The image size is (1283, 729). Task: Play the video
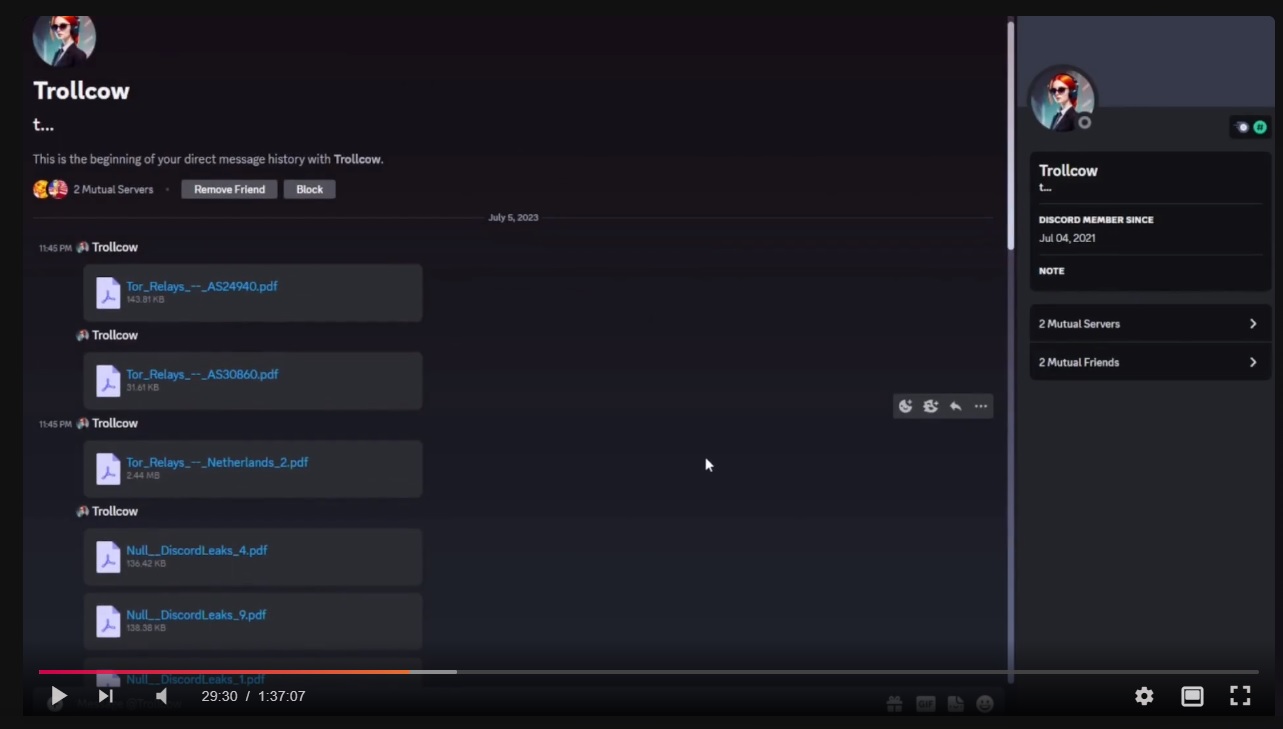pyautogui.click(x=58, y=696)
